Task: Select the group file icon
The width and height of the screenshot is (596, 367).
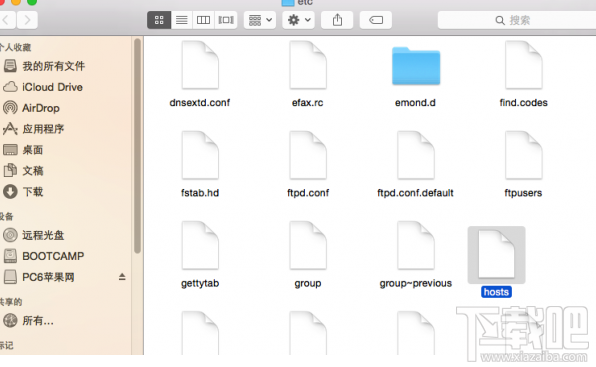Action: [308, 245]
